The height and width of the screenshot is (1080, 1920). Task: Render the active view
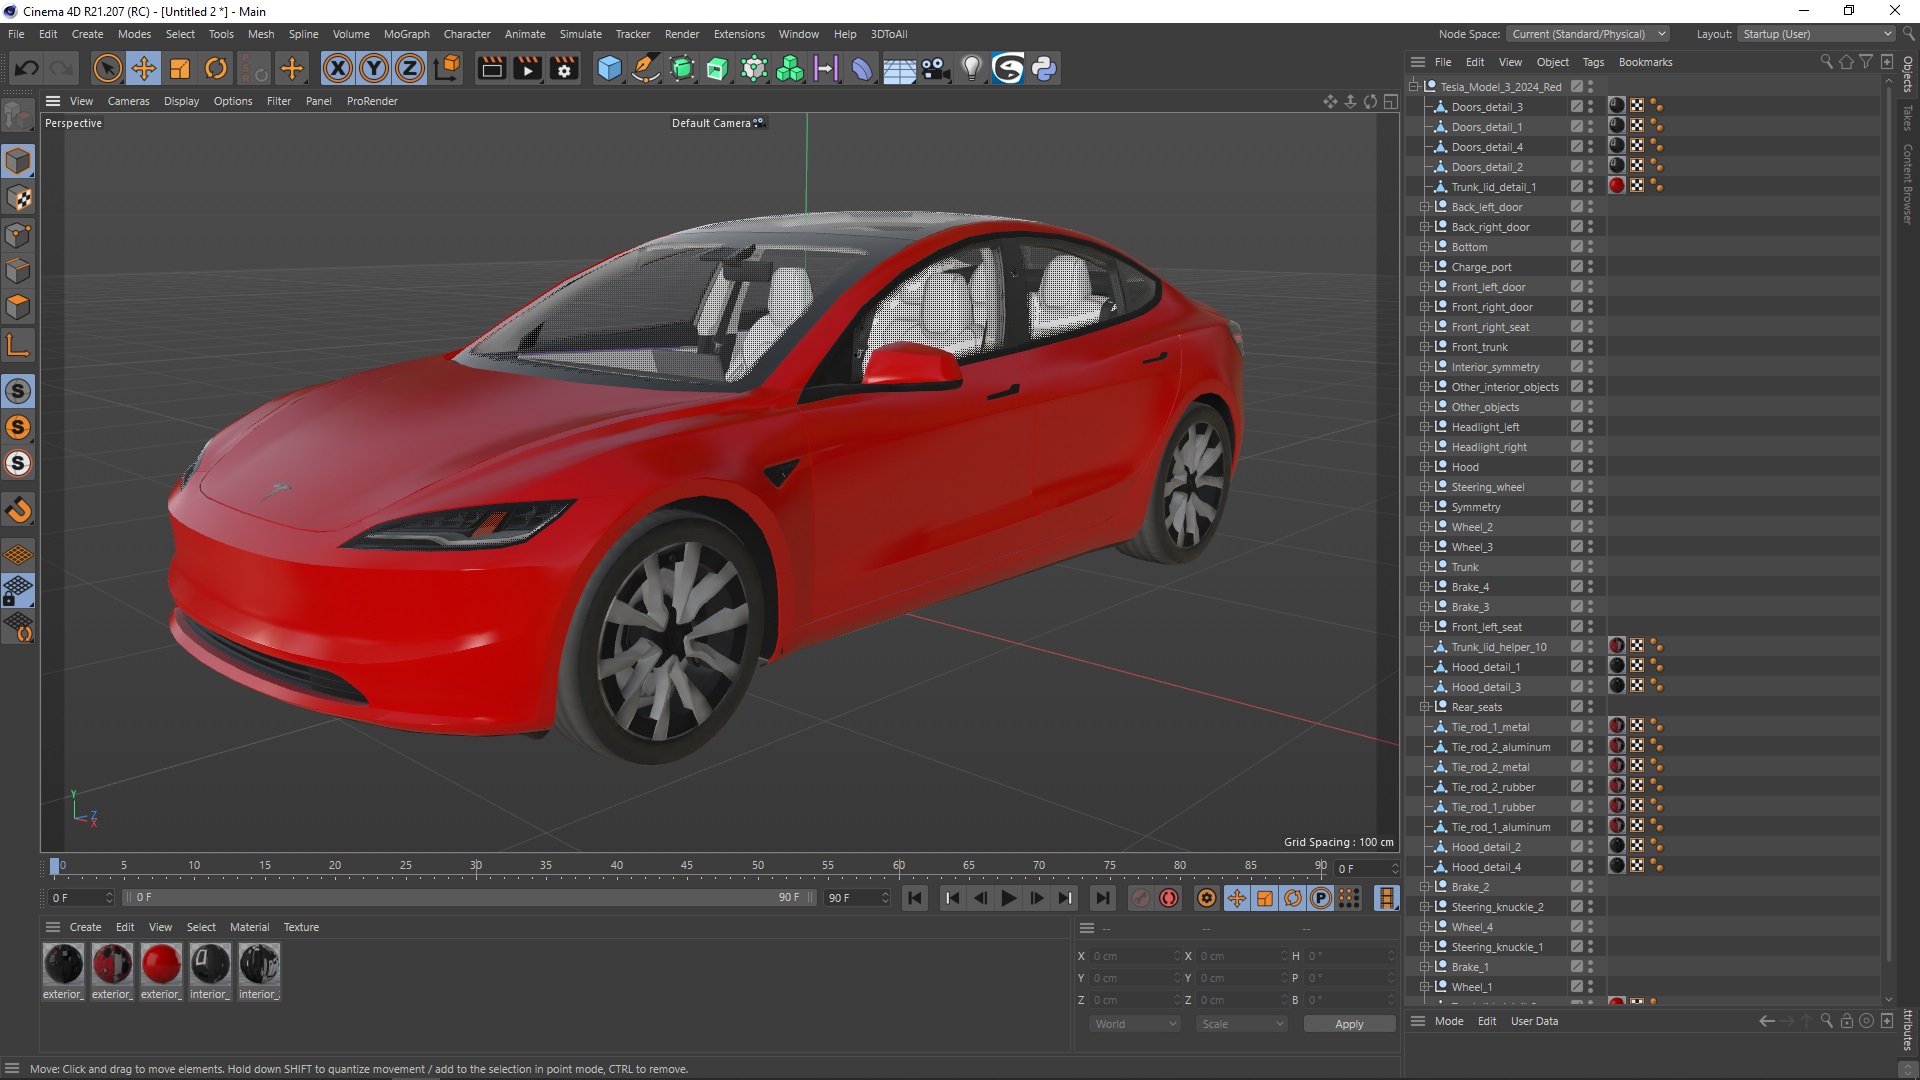(491, 68)
